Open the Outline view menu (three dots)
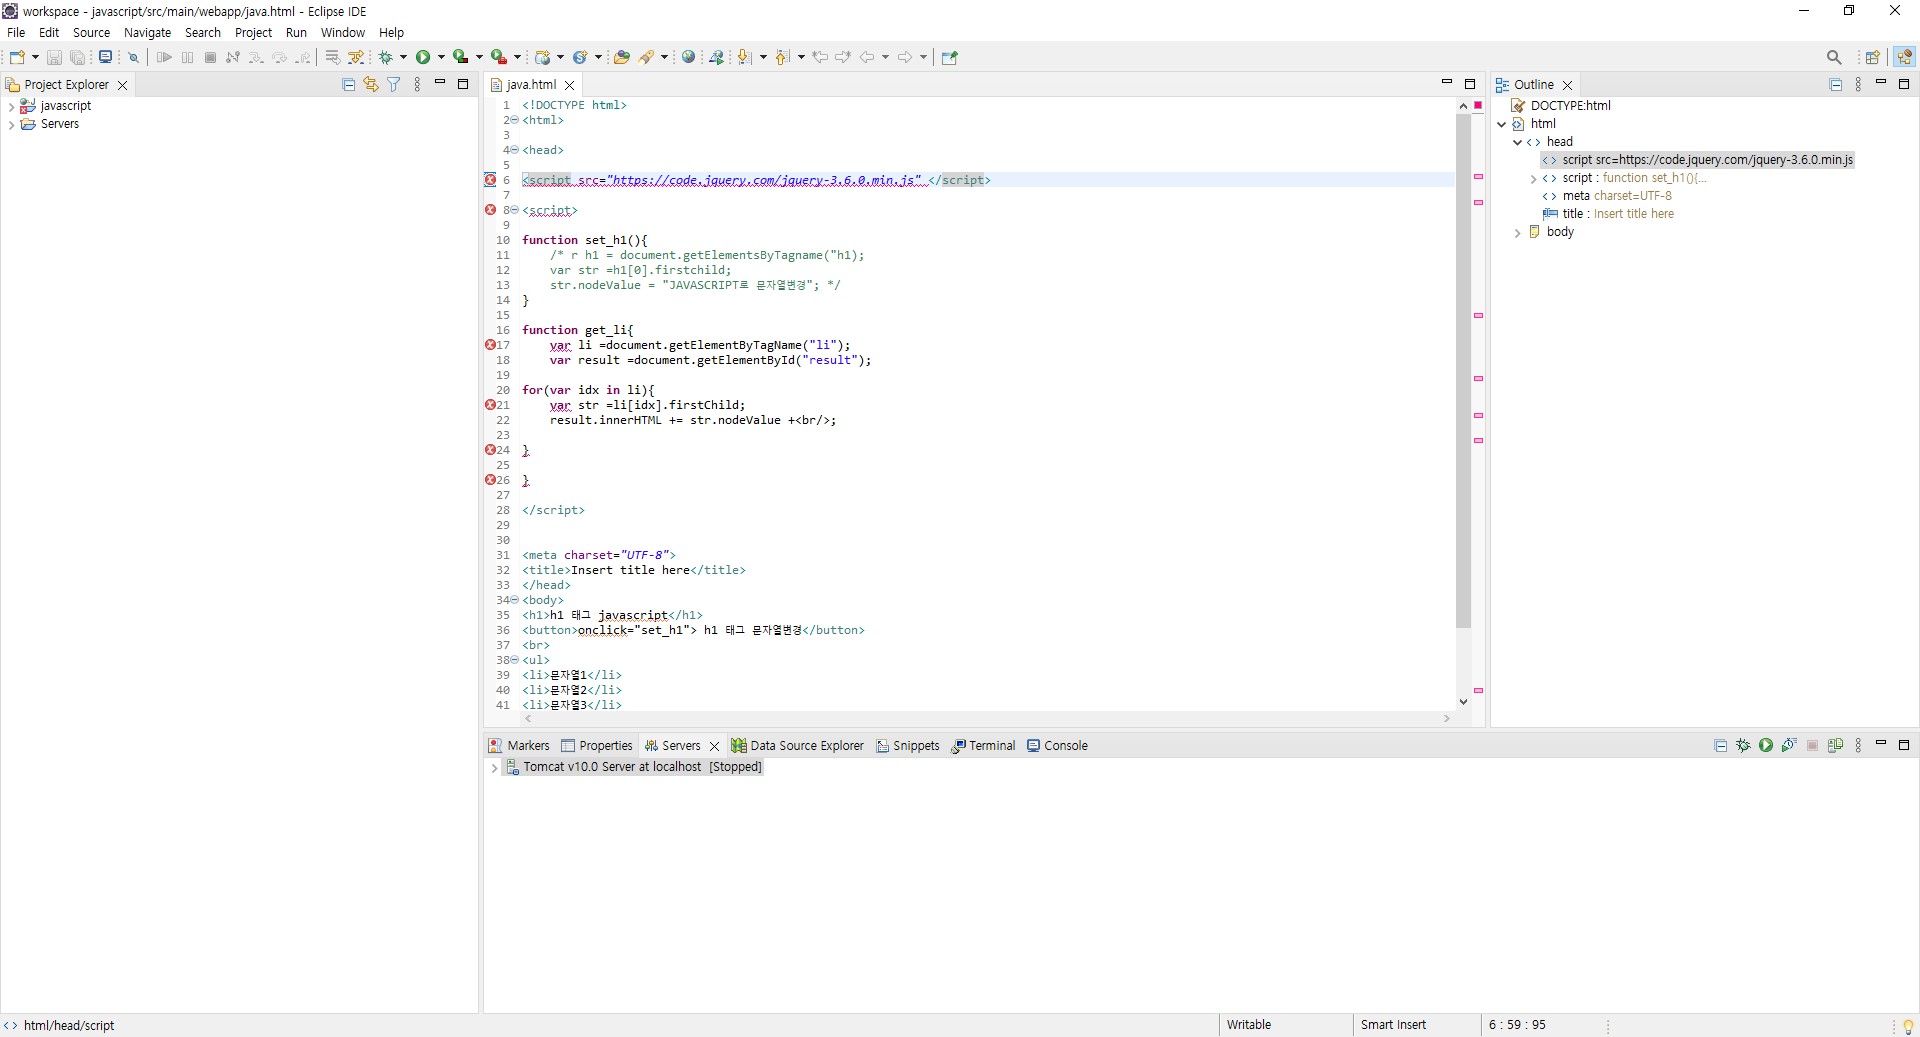This screenshot has width=1920, height=1037. click(x=1858, y=85)
